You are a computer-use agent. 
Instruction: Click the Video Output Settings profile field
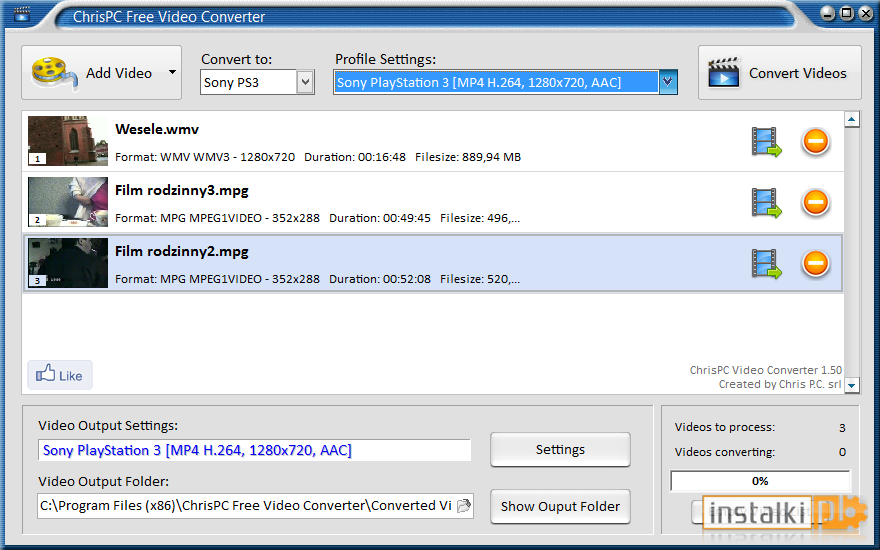coord(254,450)
